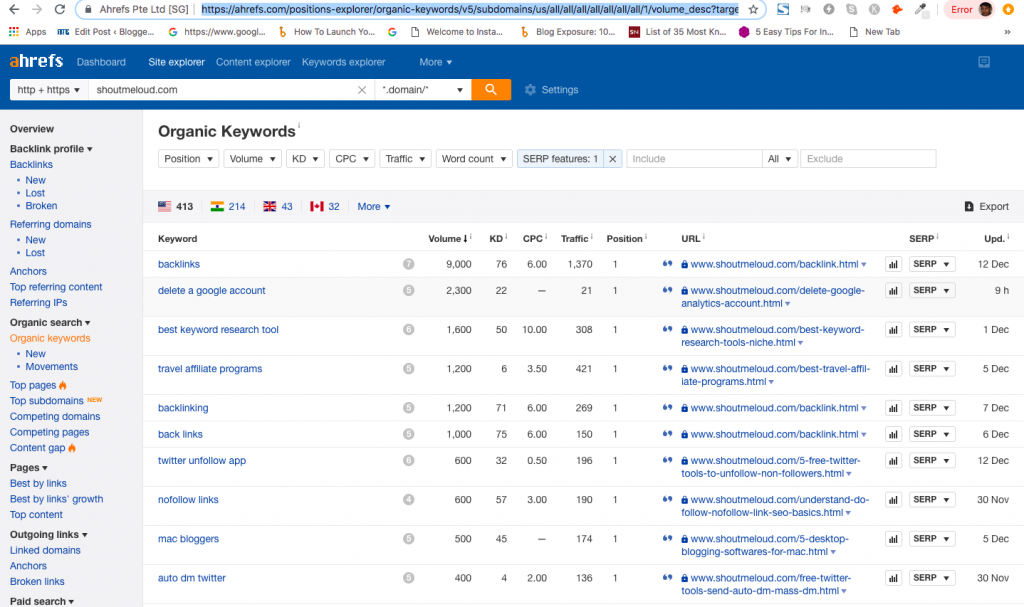
Task: Open Settings gear next to search
Action: coord(551,90)
